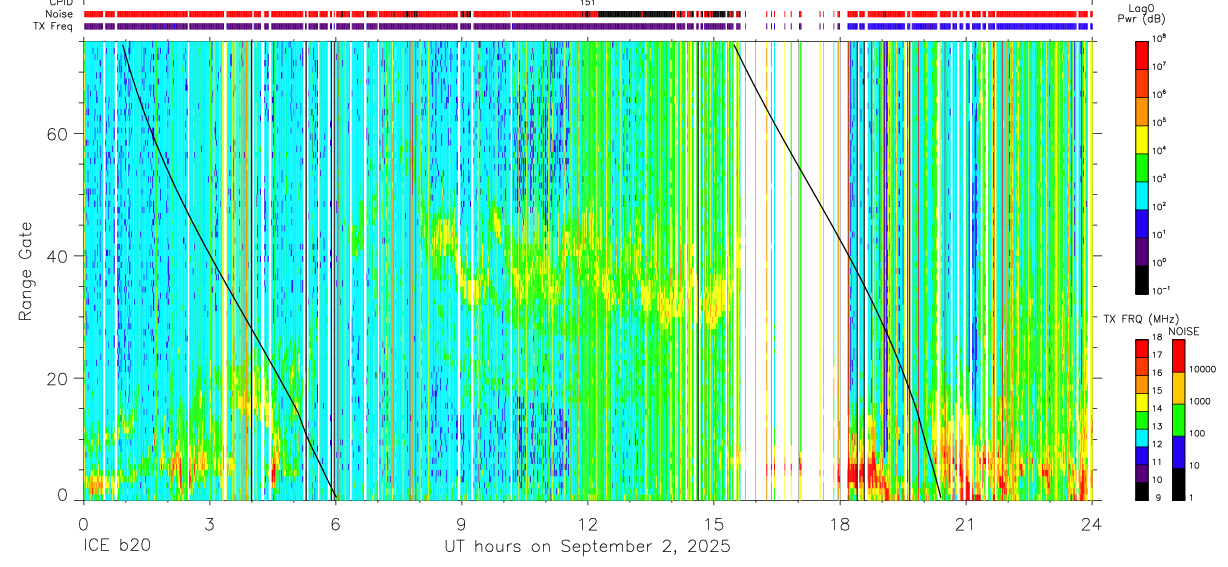
Task: Pick the cyan segment of TX FRQ colorbar
Action: [x=1142, y=436]
